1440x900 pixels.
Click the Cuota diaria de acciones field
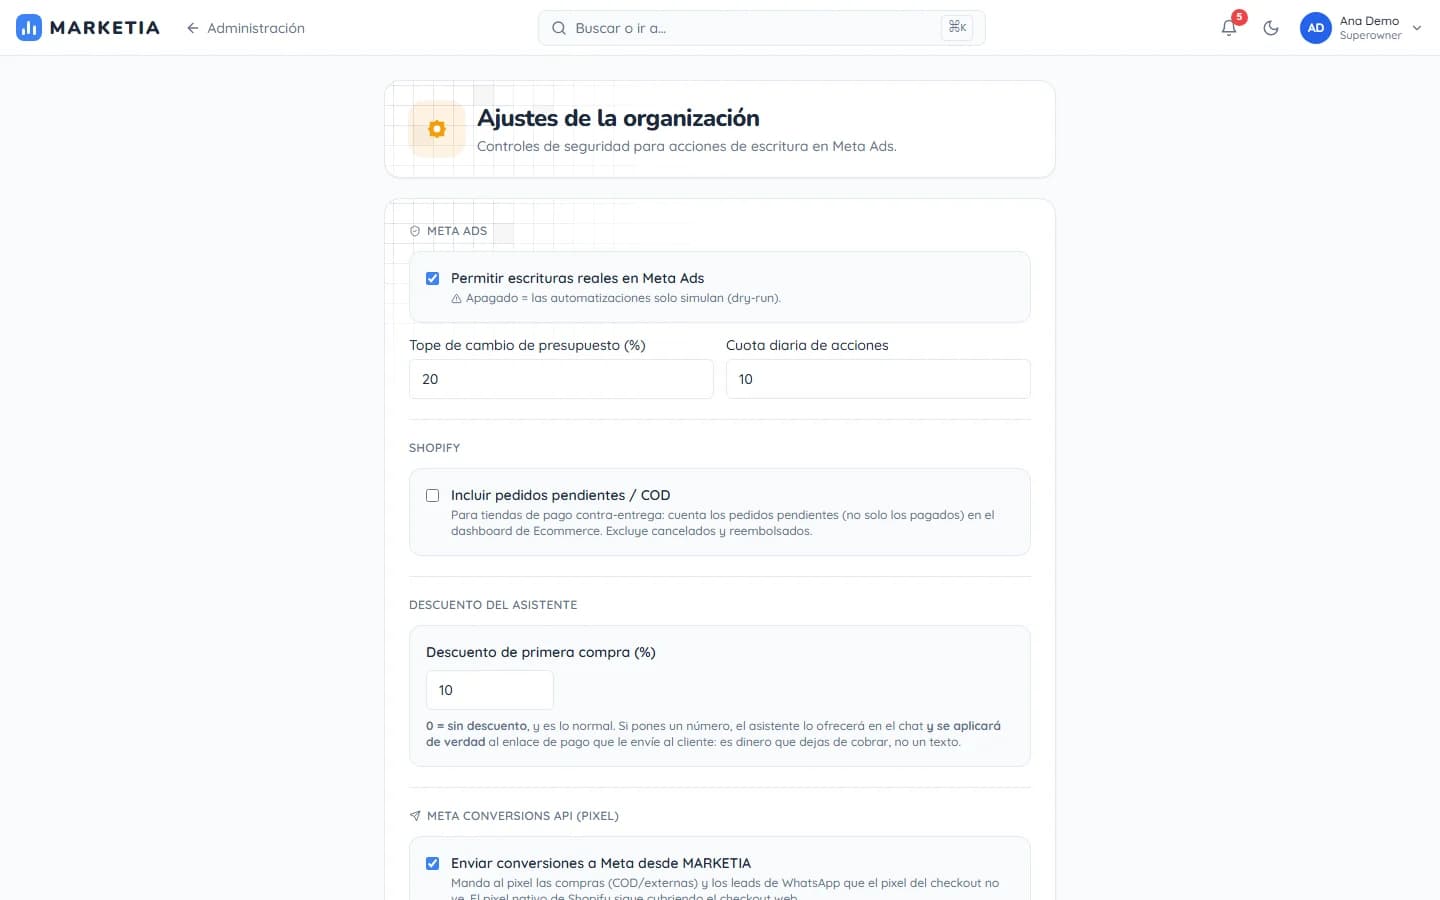(878, 379)
